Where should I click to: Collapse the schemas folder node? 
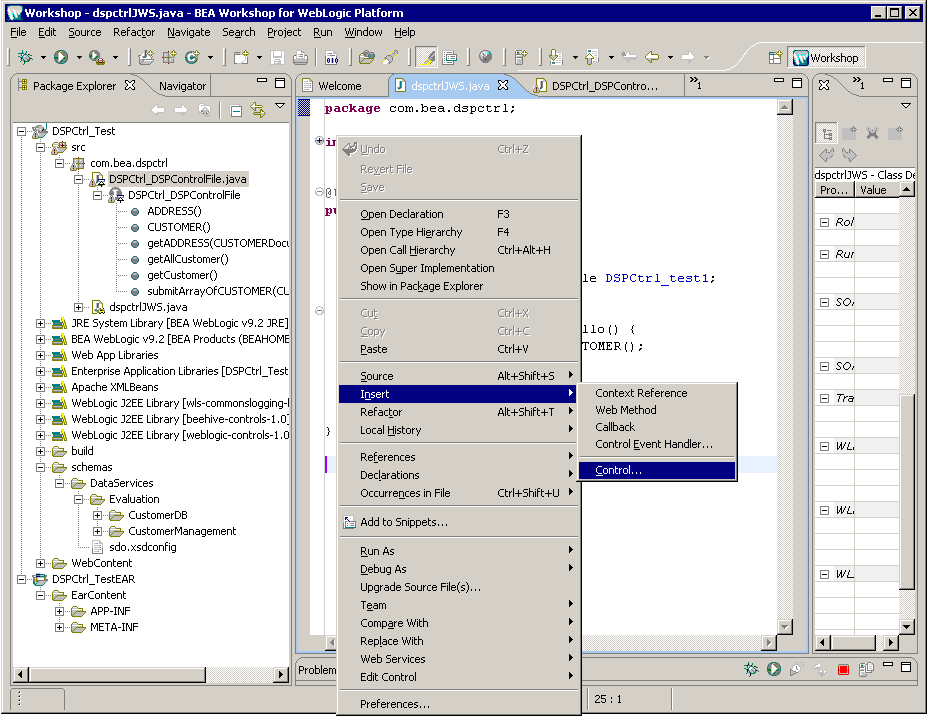(x=40, y=468)
